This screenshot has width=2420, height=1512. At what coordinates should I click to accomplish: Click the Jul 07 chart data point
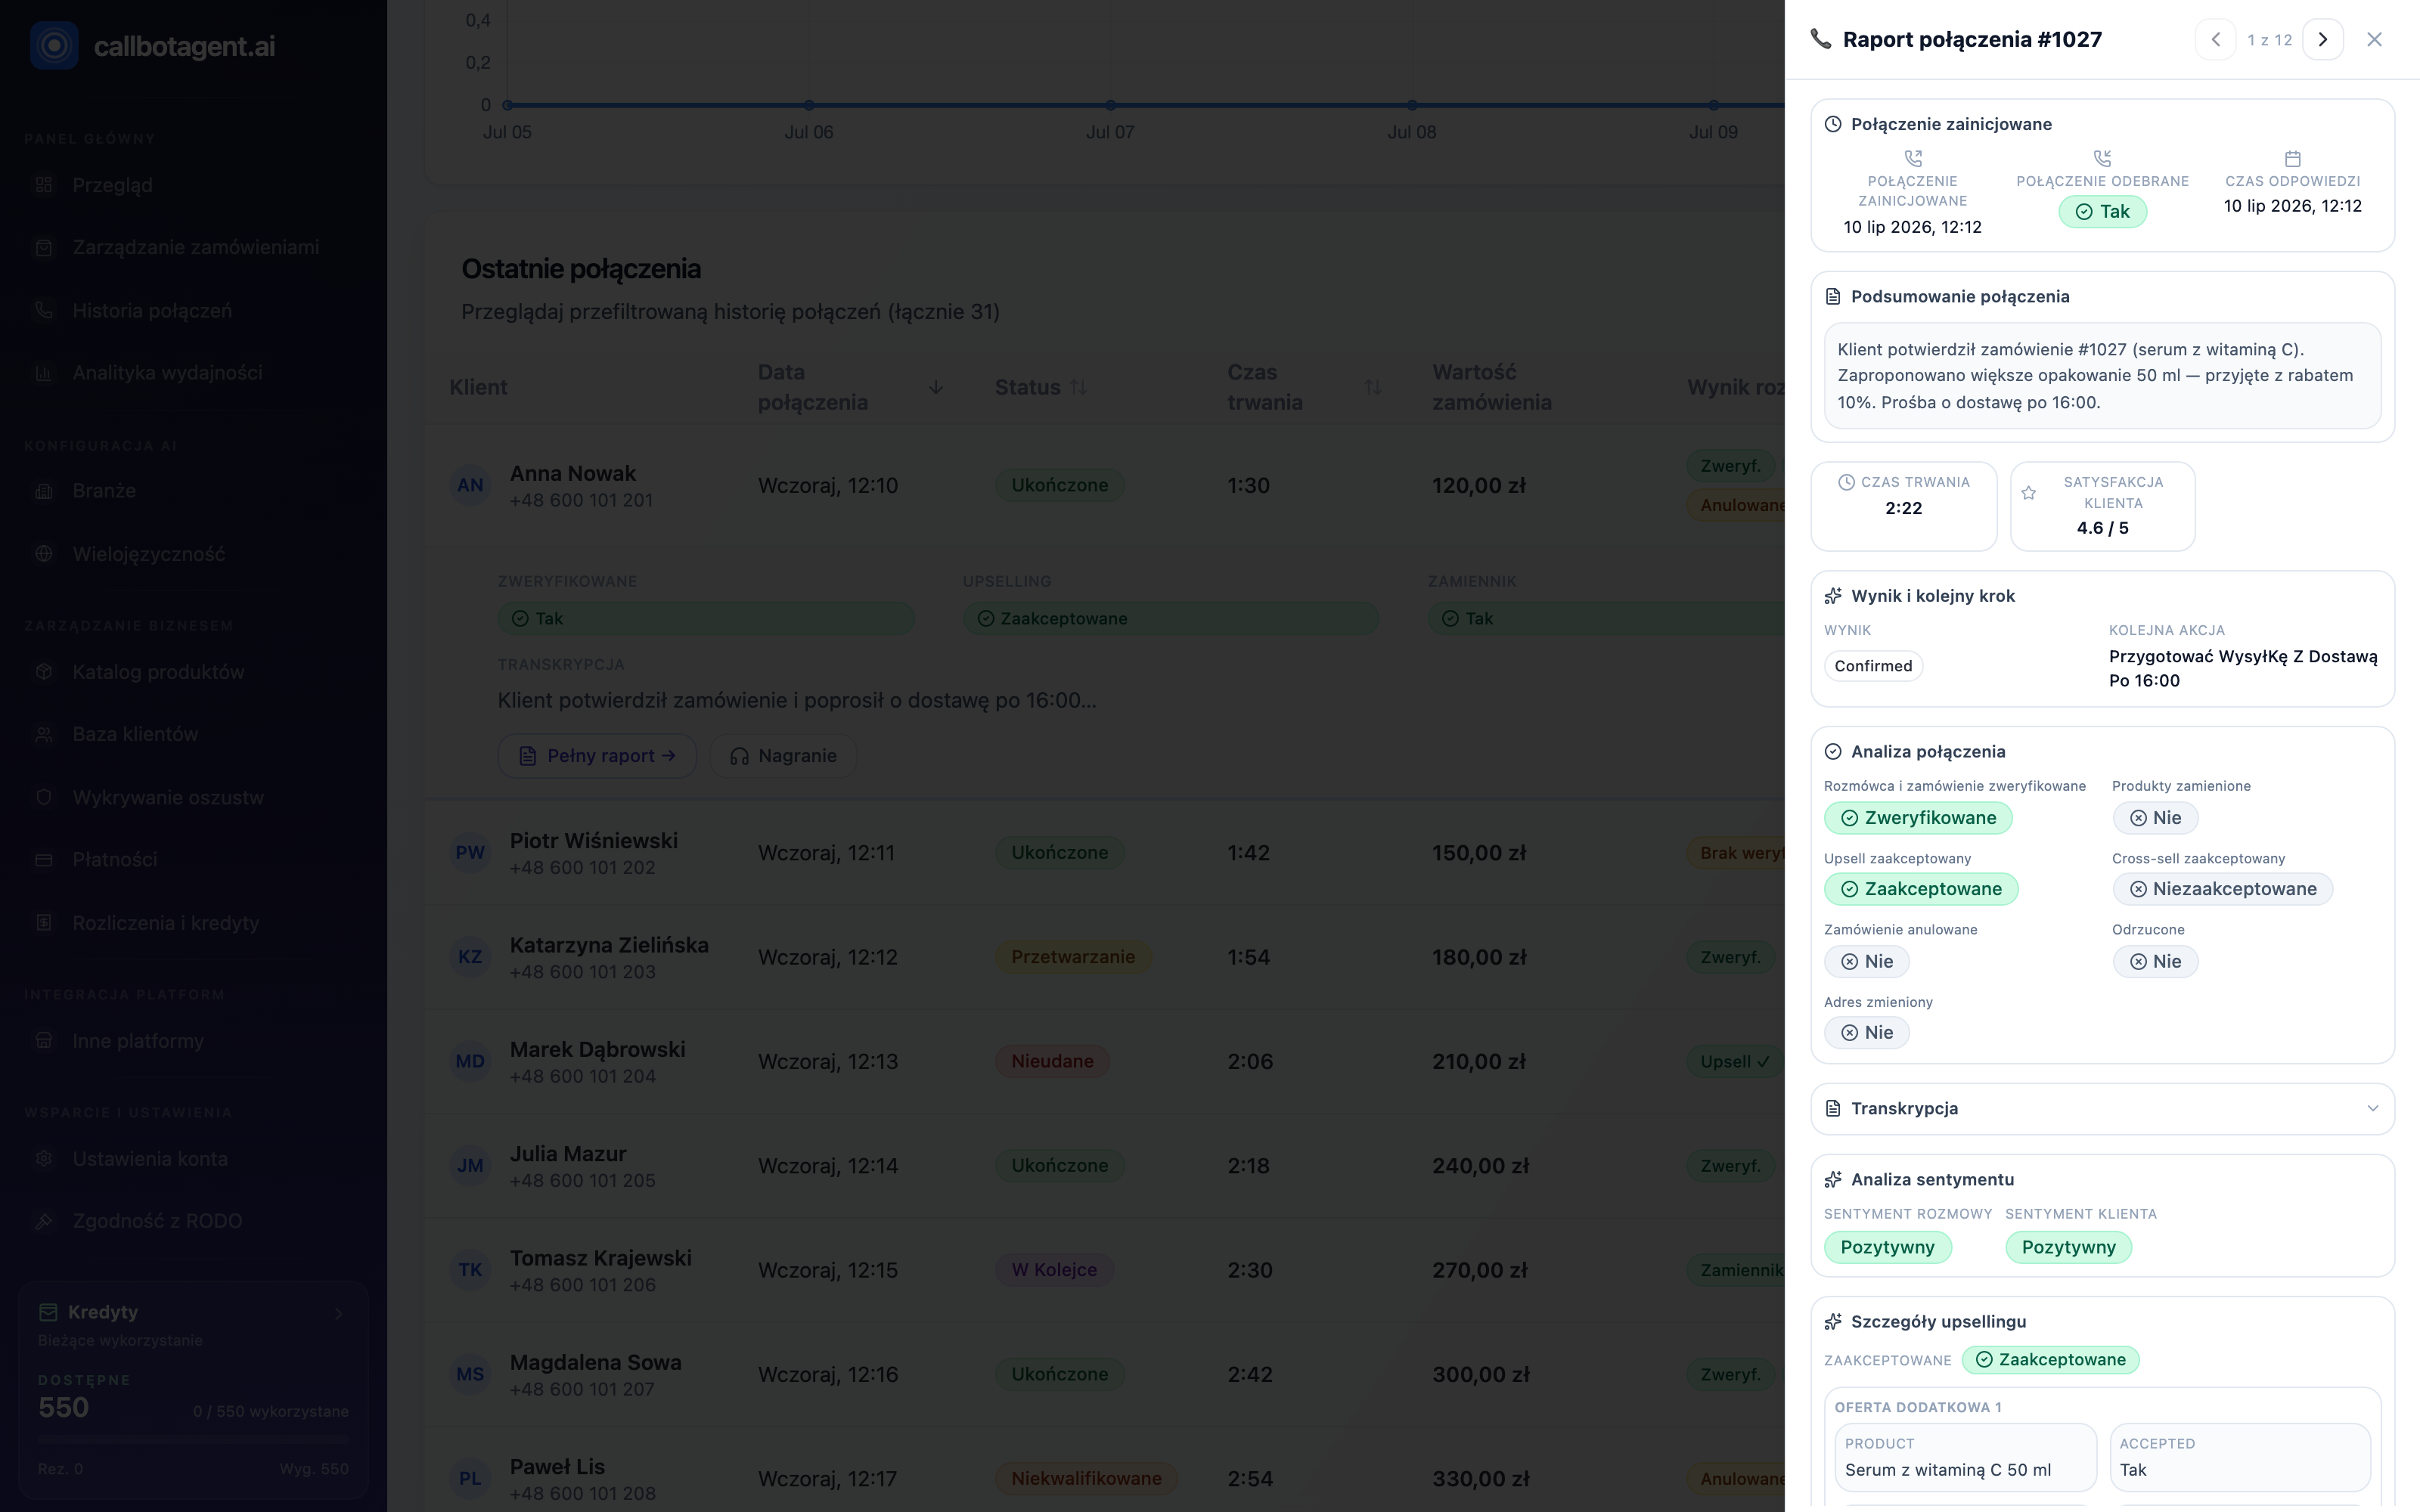coord(1110,105)
